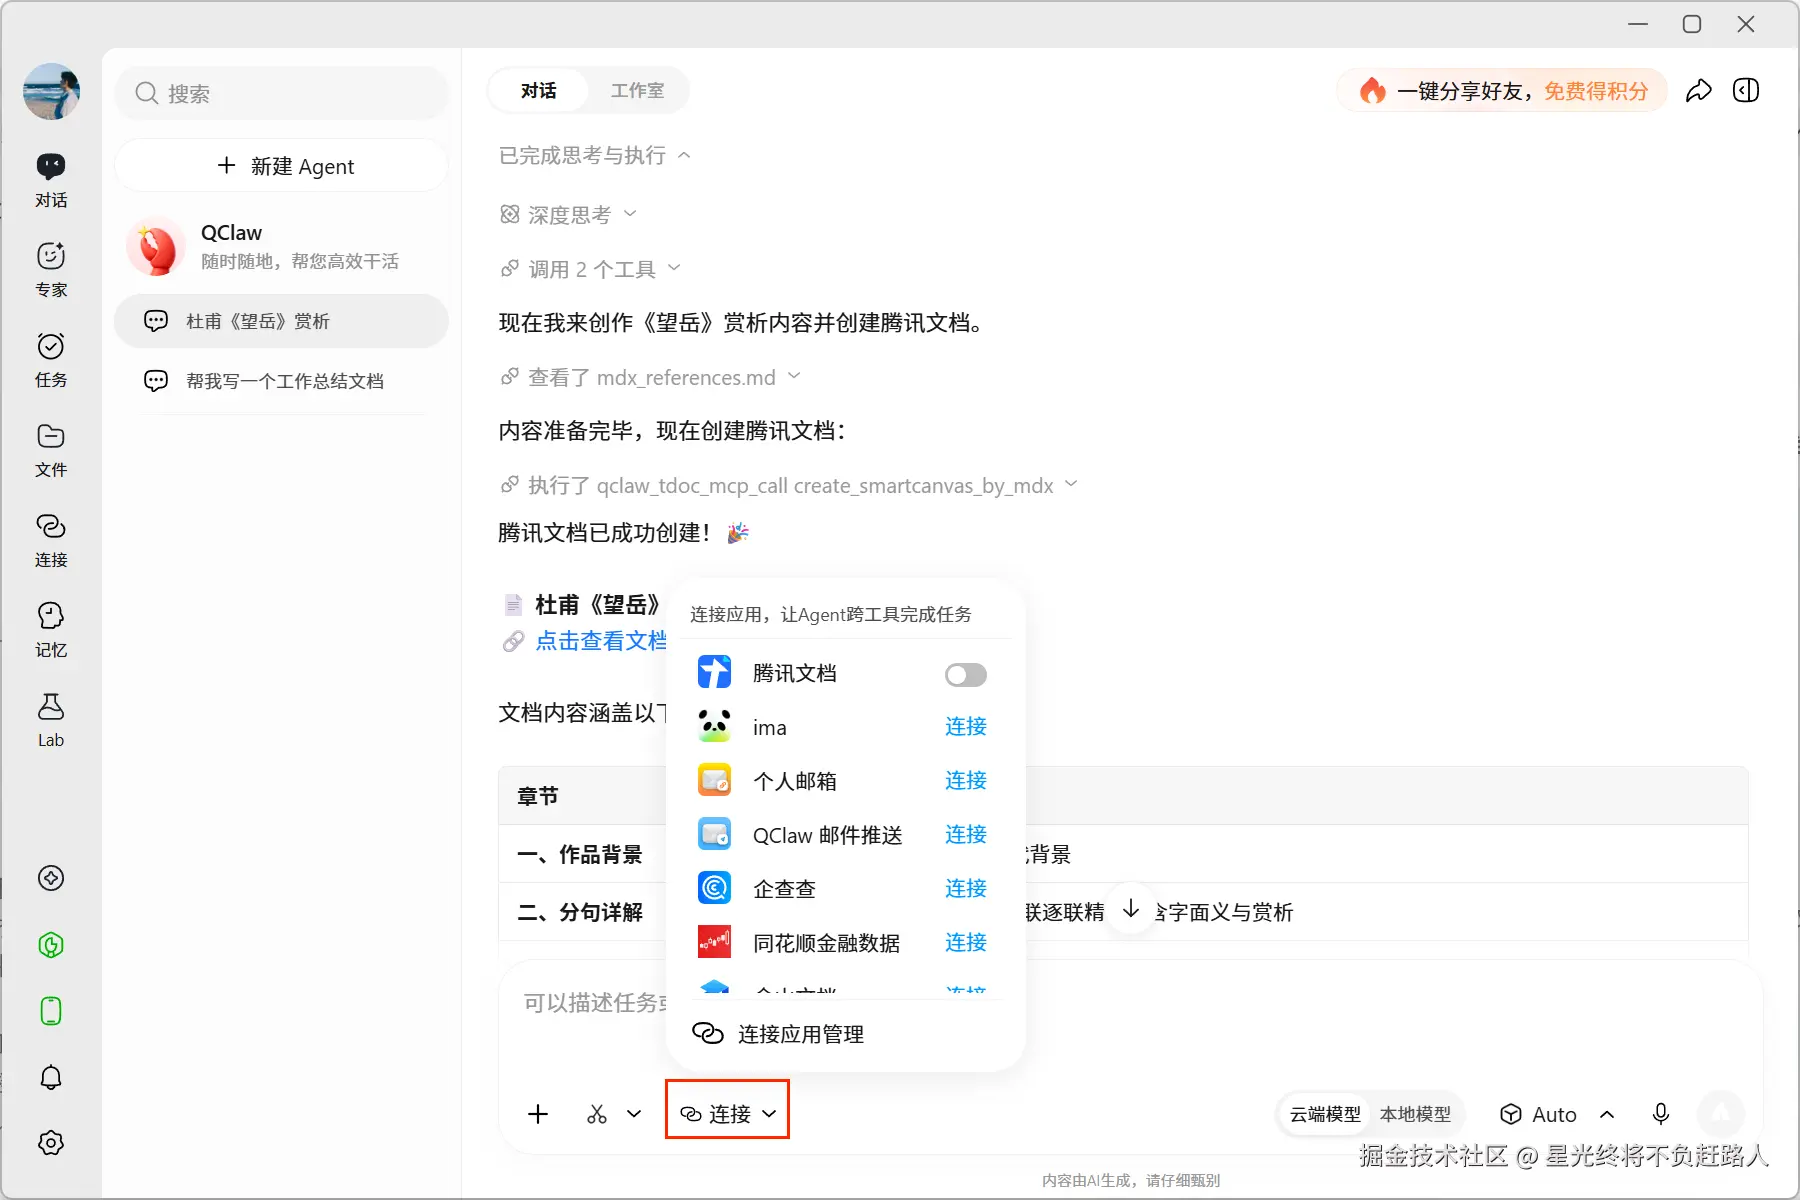Click the microphone voice input icon
Screen dimensions: 1800x1200
pyautogui.click(x=1661, y=1114)
